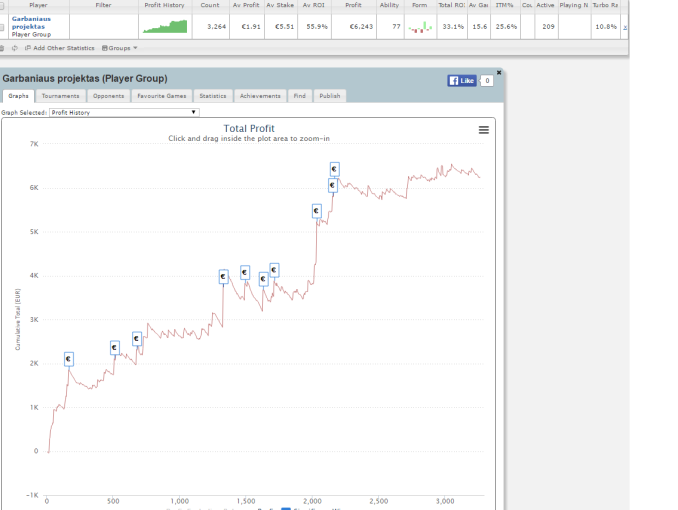Switch to the Opponents tab
The image size is (678, 510).
tap(108, 96)
